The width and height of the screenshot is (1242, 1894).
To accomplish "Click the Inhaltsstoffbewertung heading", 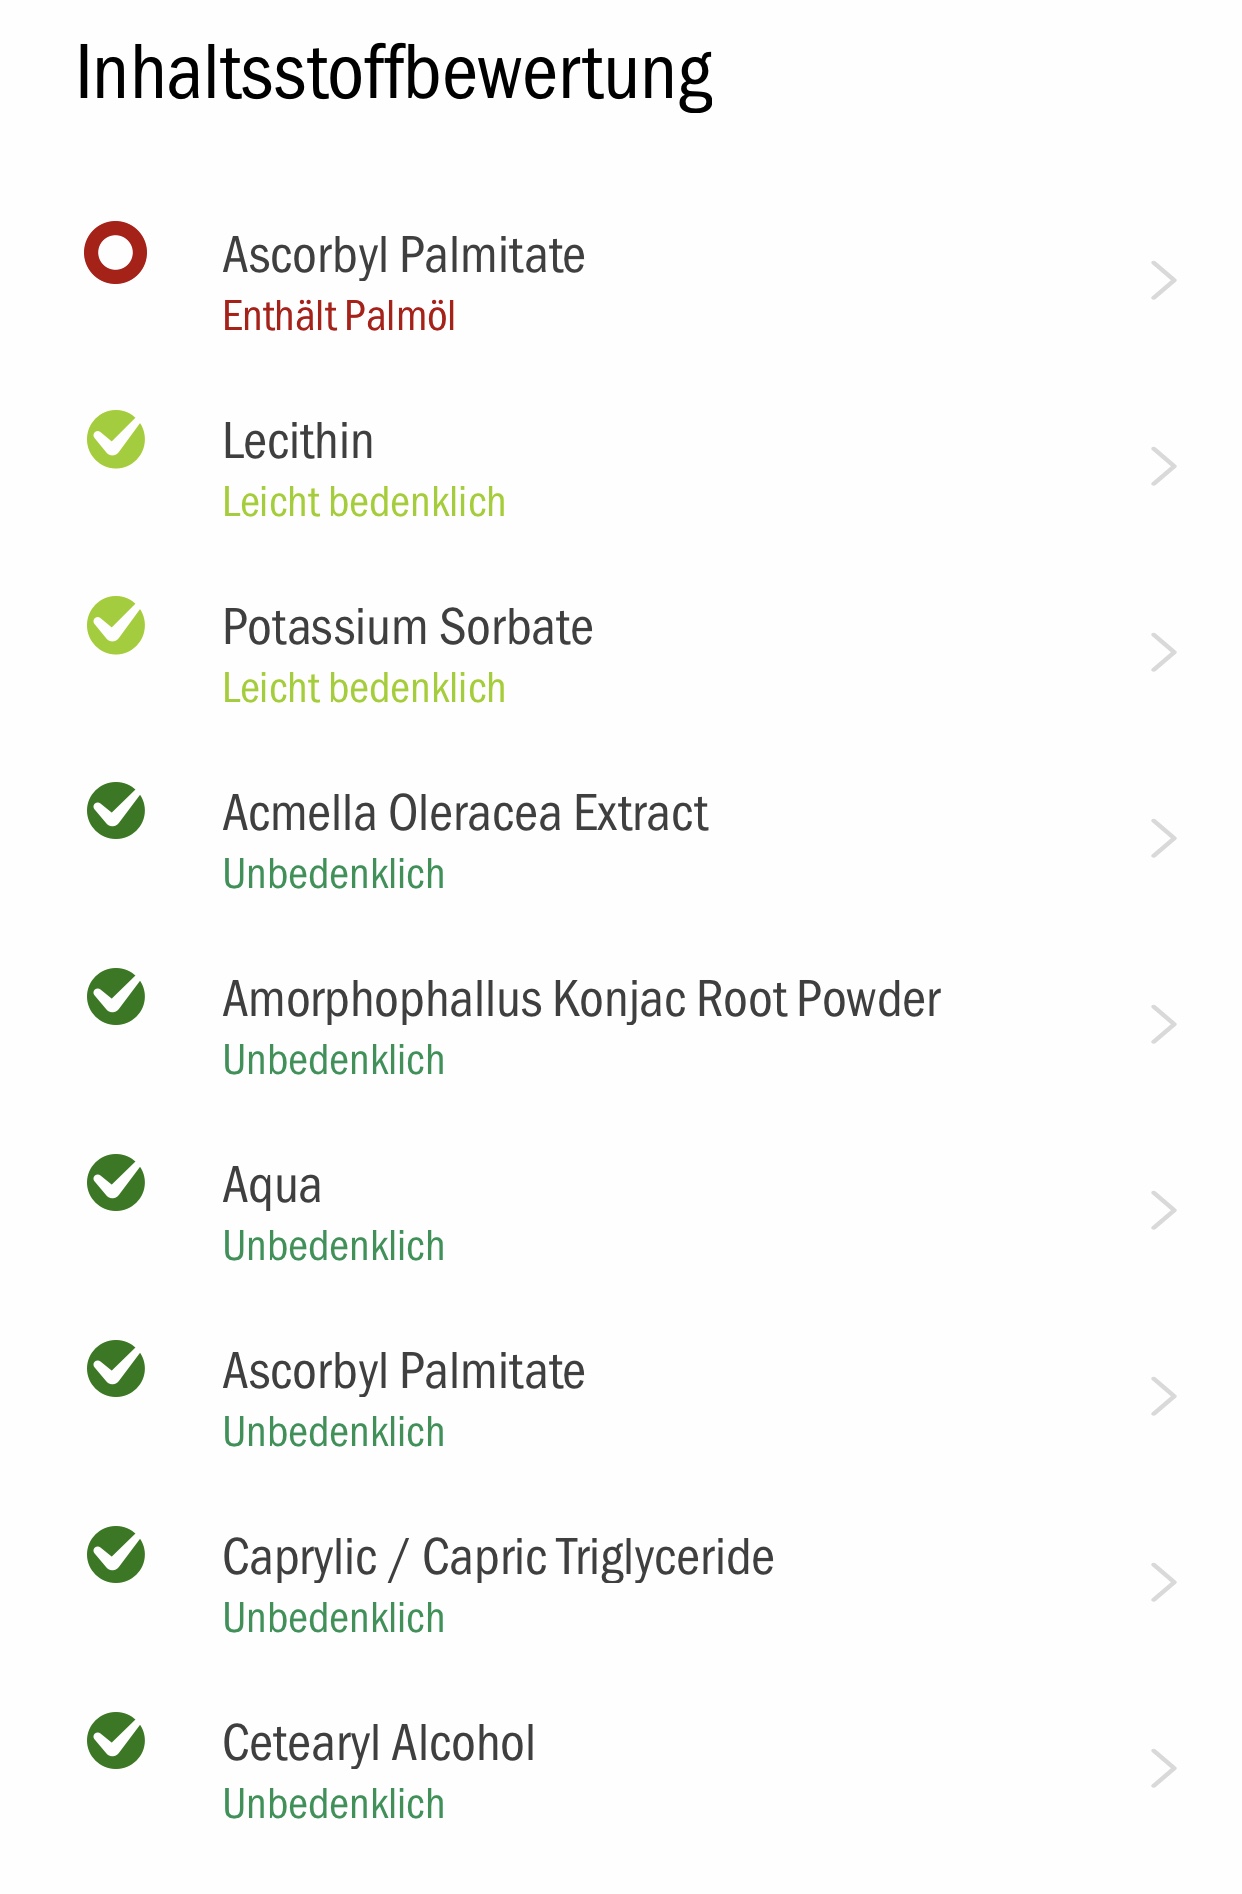I will (x=394, y=74).
